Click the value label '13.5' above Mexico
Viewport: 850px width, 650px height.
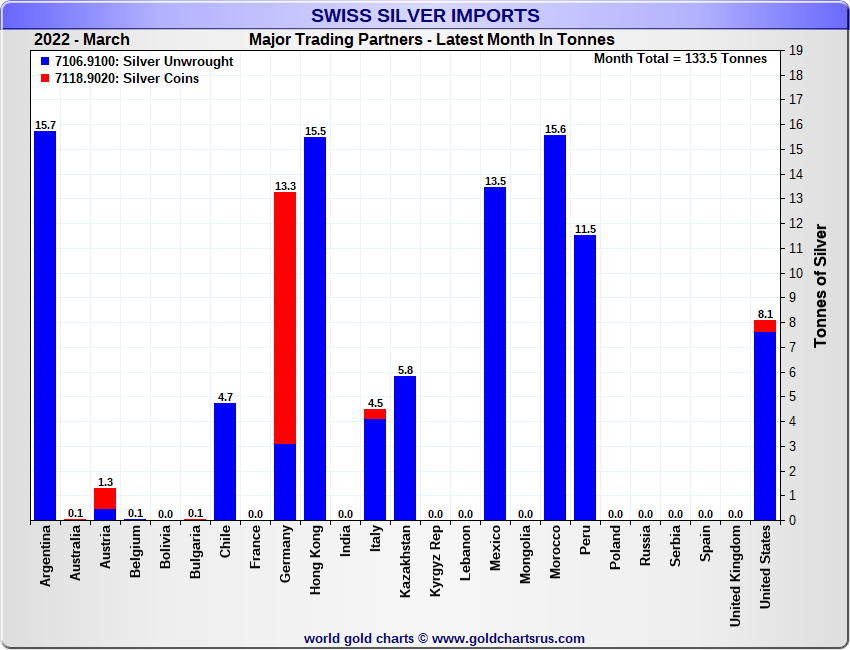pyautogui.click(x=495, y=181)
